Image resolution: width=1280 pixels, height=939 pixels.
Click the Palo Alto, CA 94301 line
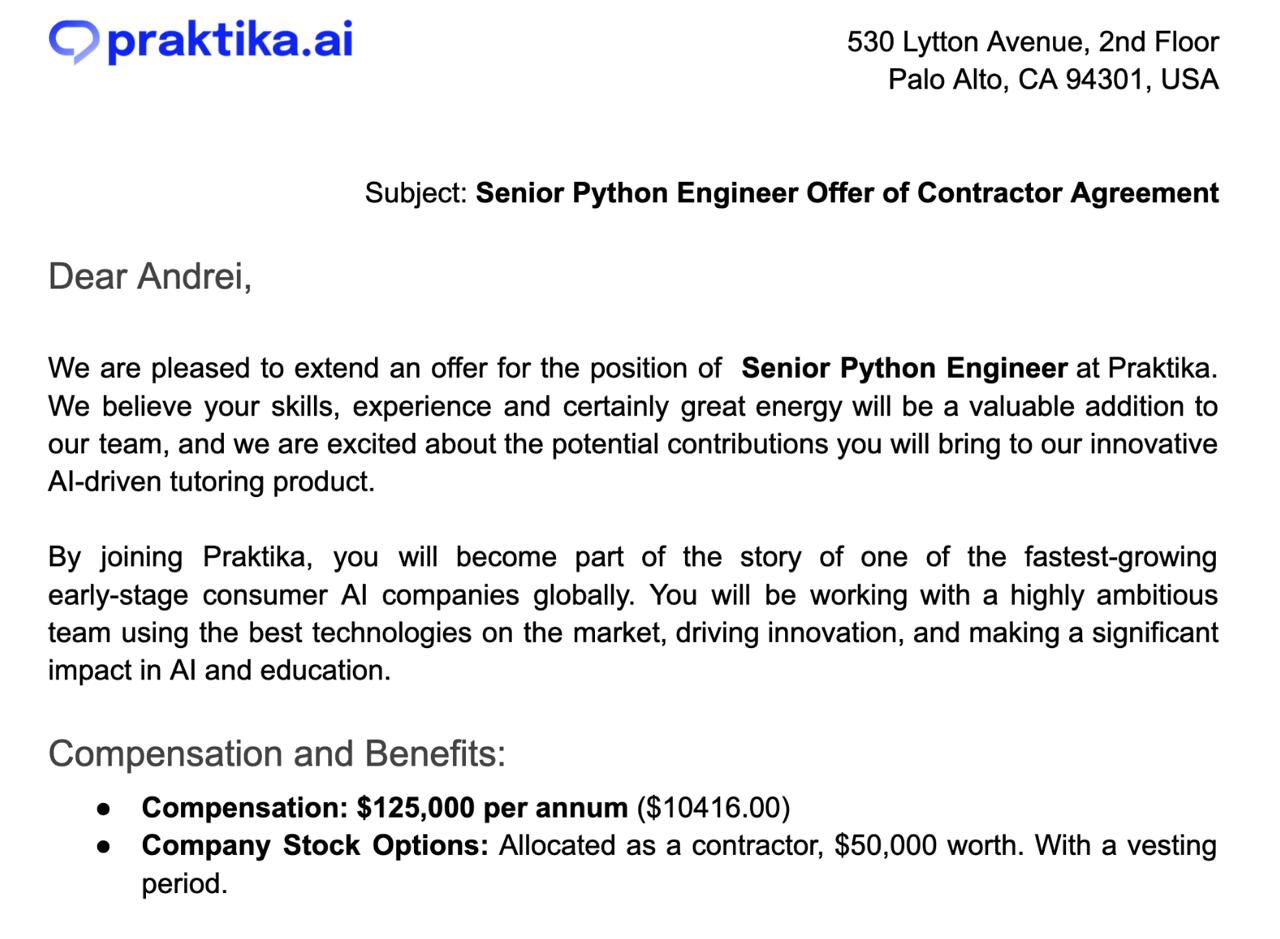pos(1053,80)
